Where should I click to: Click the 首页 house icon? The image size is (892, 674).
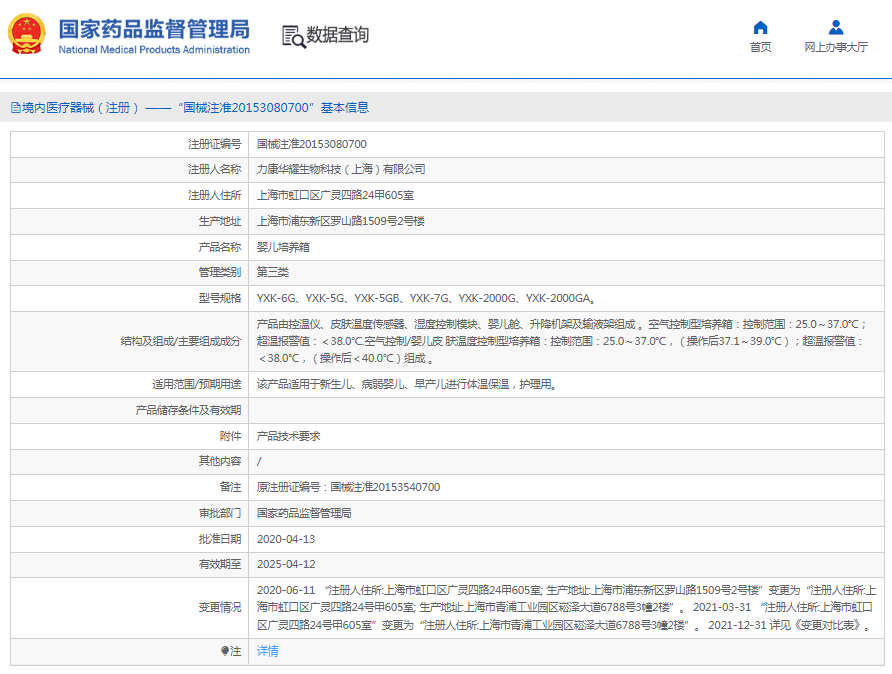760,27
